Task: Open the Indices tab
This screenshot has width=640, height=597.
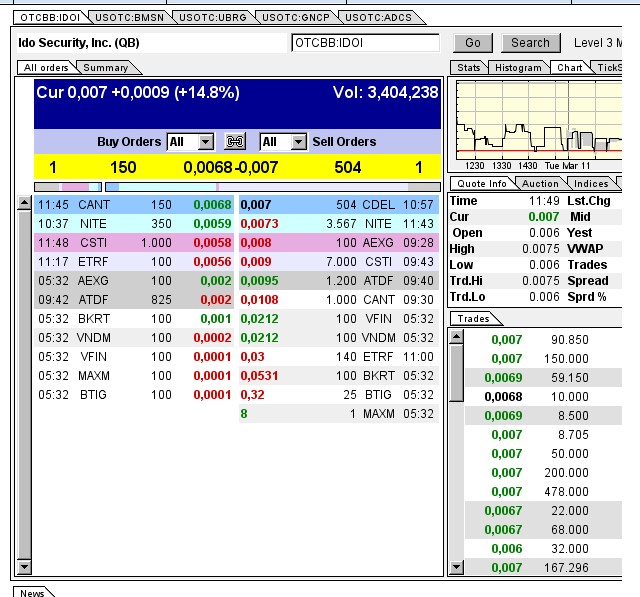Action: [x=591, y=184]
